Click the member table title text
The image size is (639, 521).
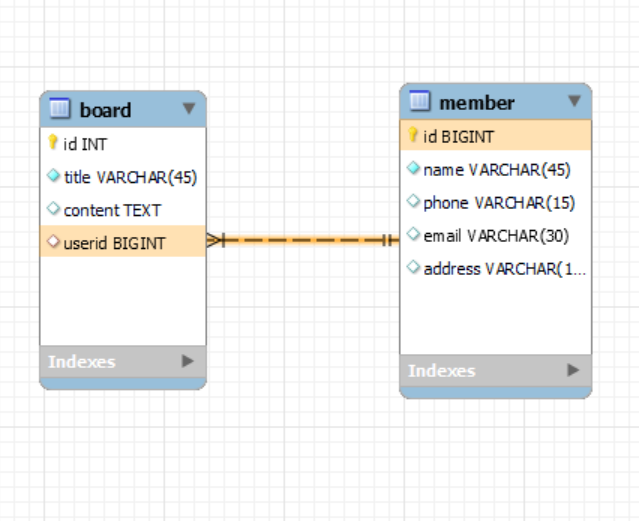click(x=477, y=102)
